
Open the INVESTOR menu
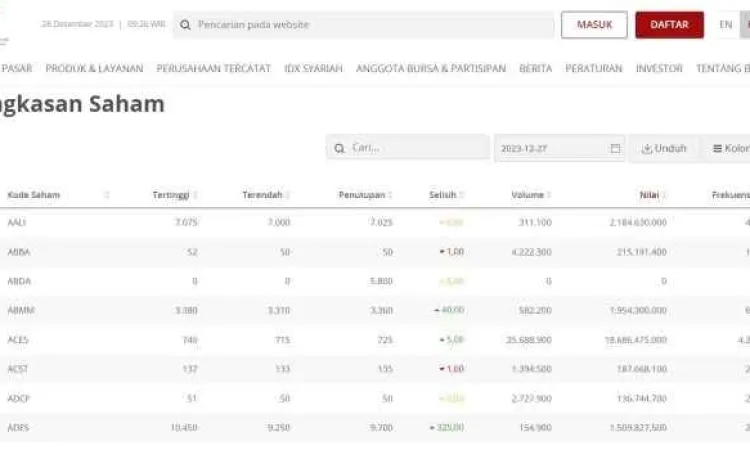tap(659, 68)
